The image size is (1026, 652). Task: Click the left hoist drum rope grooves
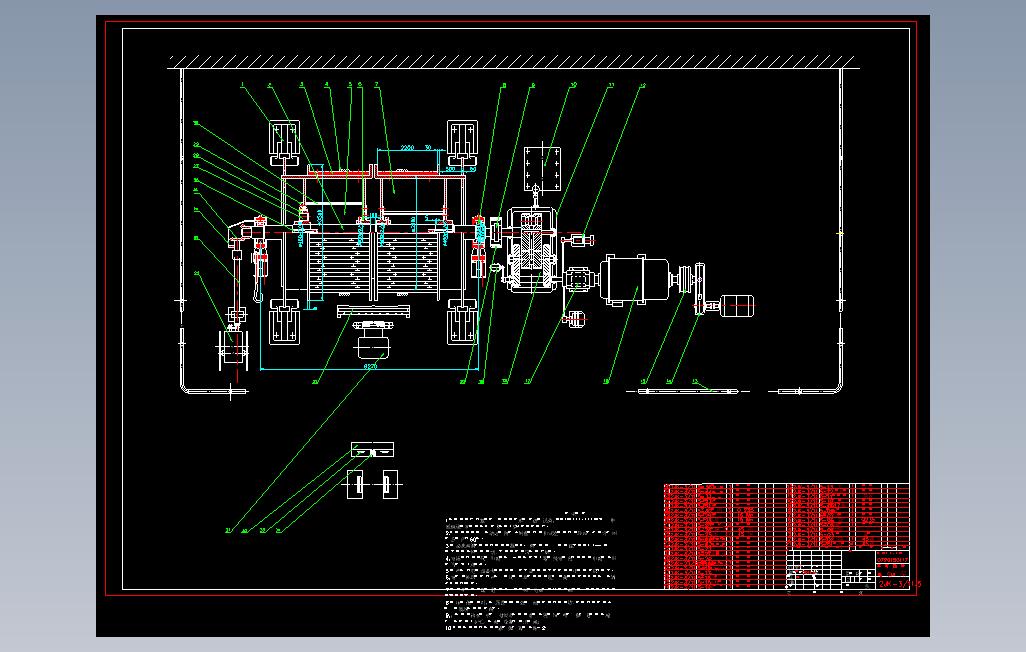[x=338, y=263]
